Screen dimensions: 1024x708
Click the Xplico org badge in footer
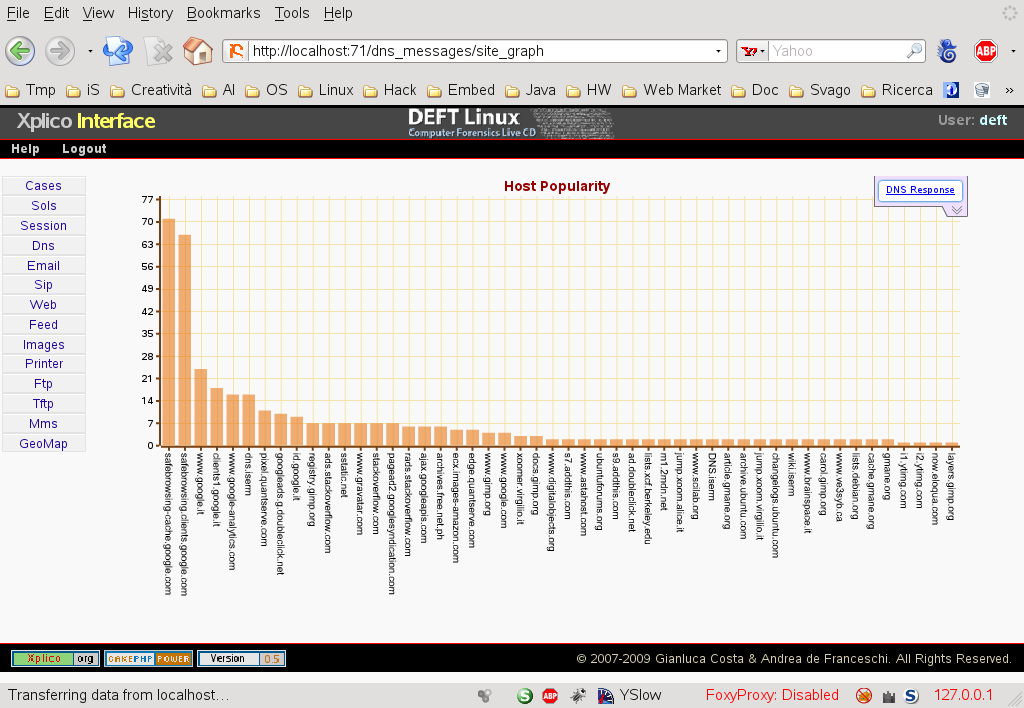click(x=54, y=659)
